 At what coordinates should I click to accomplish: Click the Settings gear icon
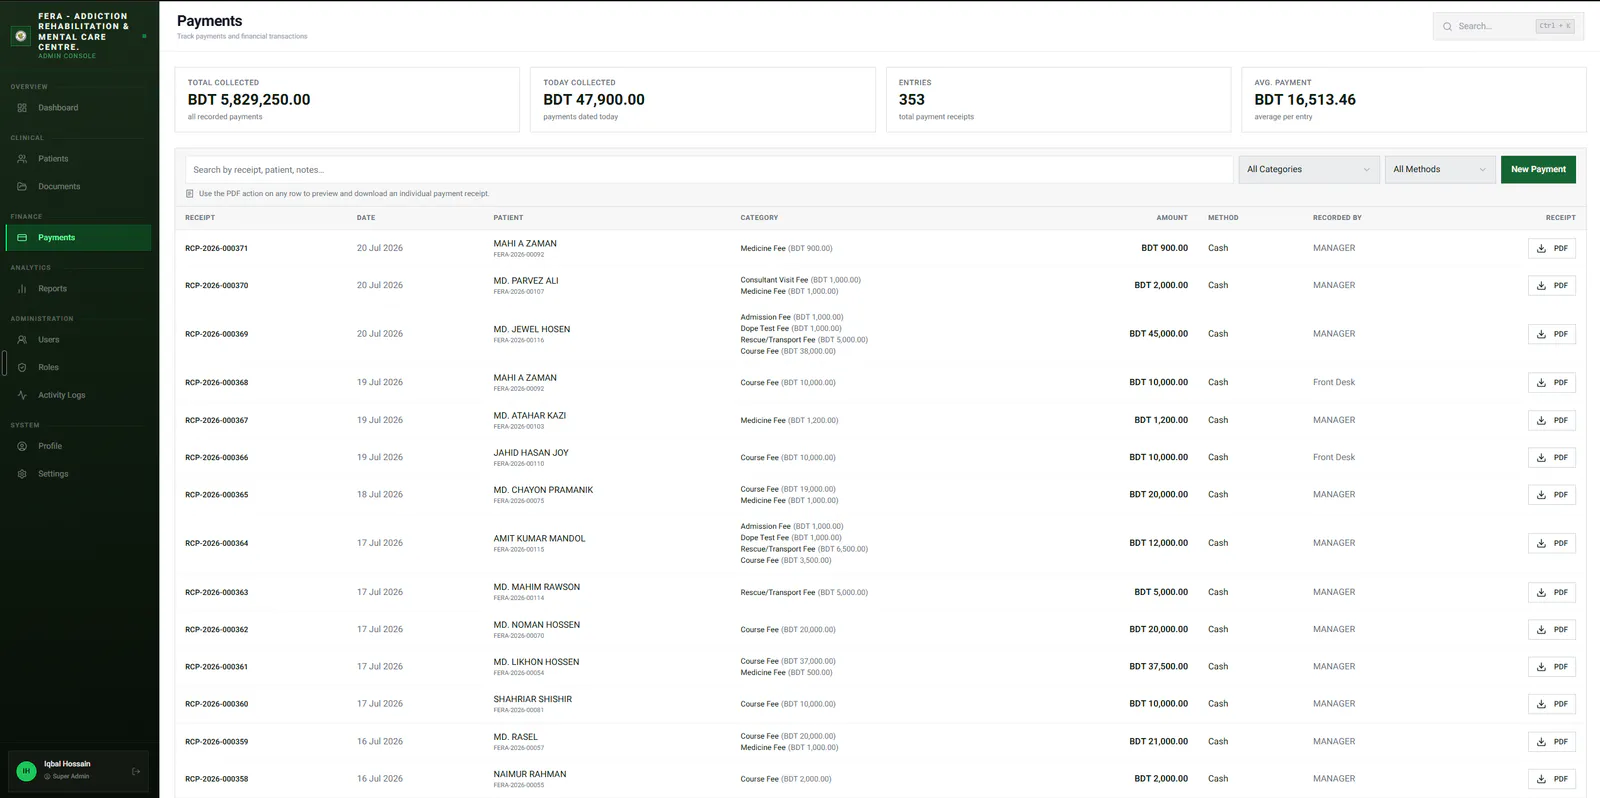pyautogui.click(x=22, y=475)
